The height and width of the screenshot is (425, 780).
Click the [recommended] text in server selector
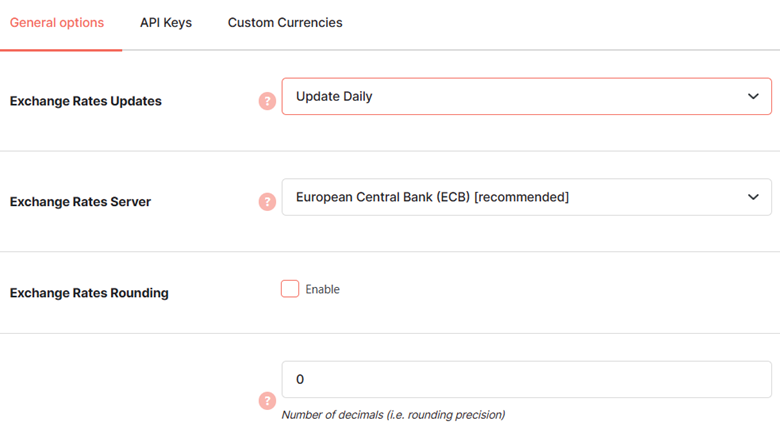click(x=521, y=197)
